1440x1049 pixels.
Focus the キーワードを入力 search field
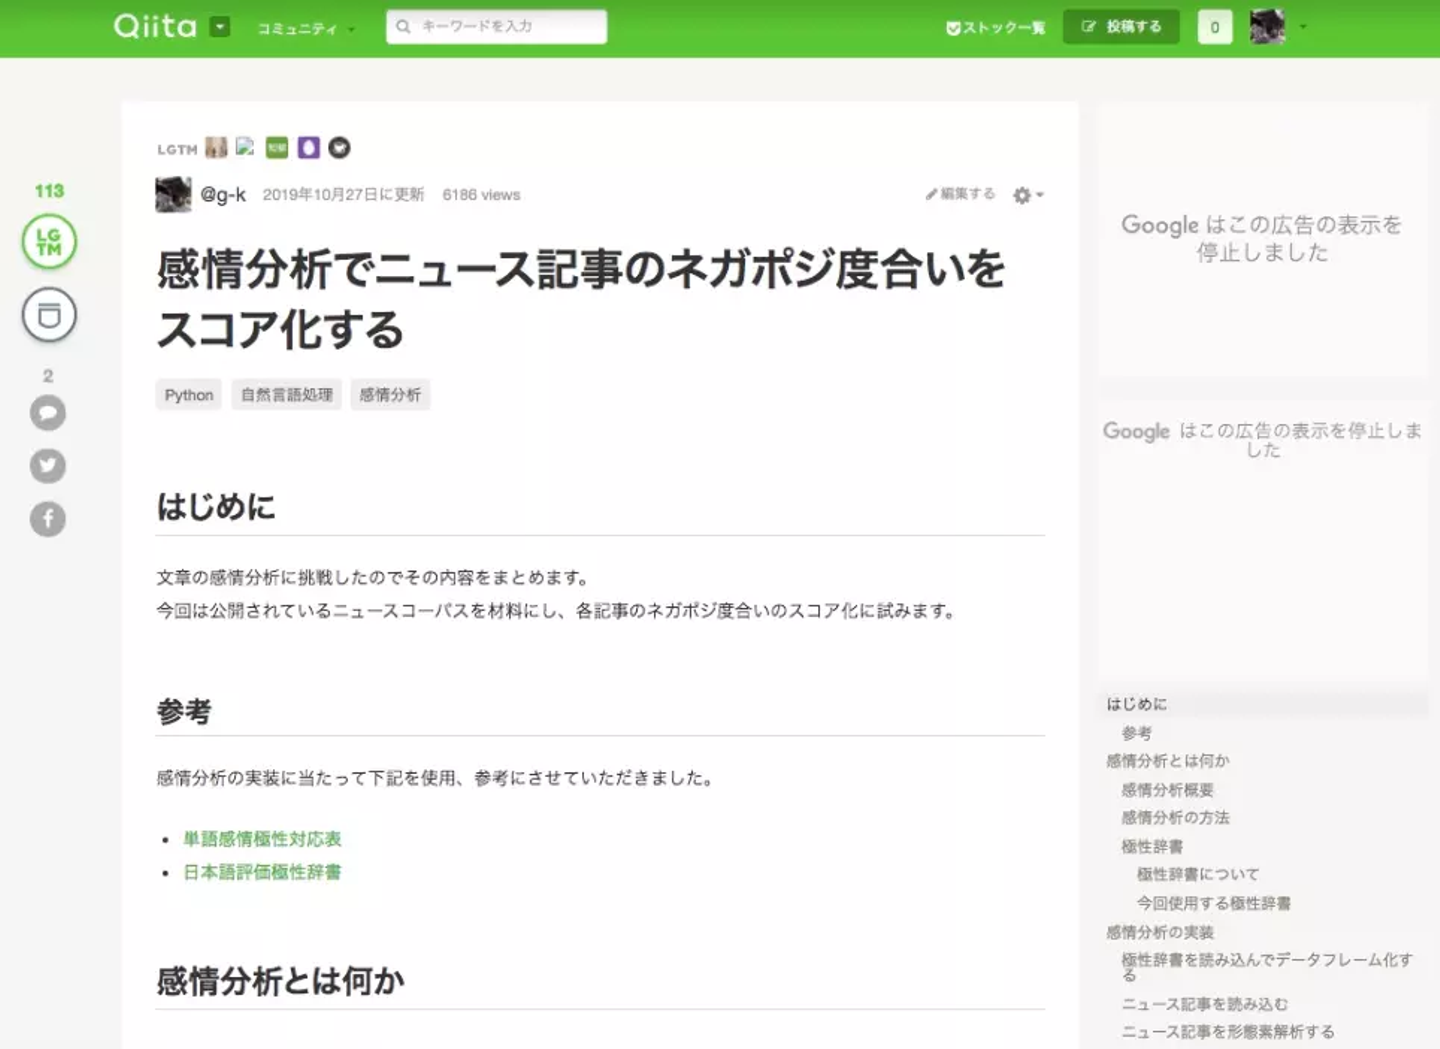[496, 27]
